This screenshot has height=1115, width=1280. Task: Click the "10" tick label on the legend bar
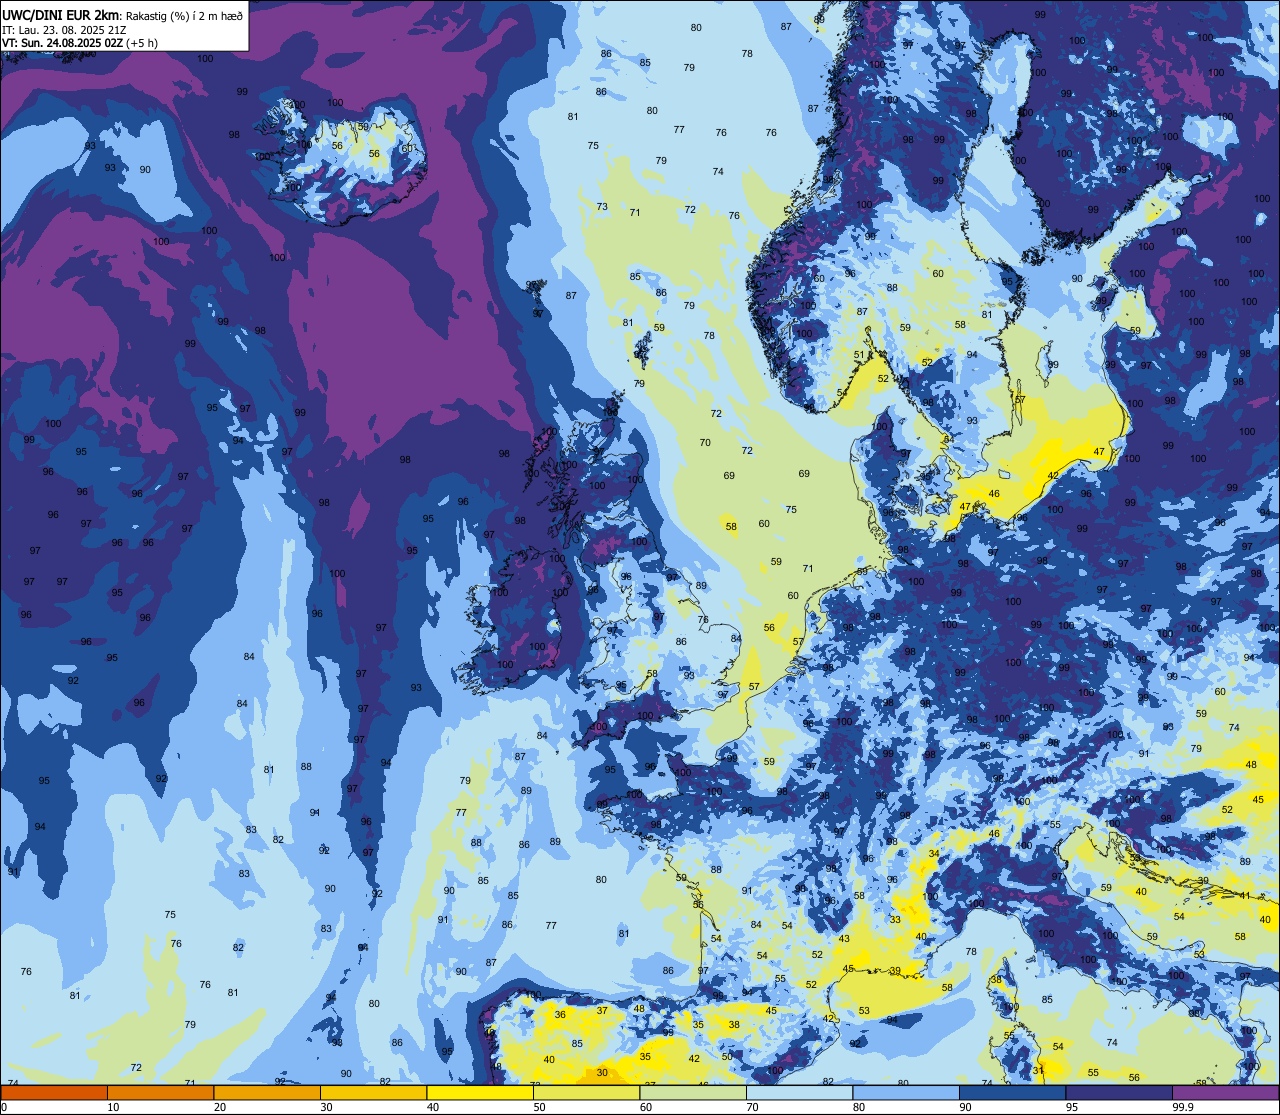point(113,1107)
